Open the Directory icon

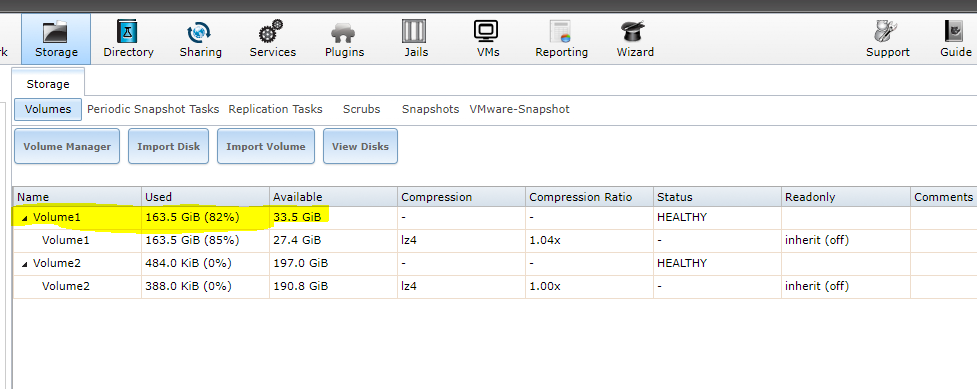(x=128, y=31)
